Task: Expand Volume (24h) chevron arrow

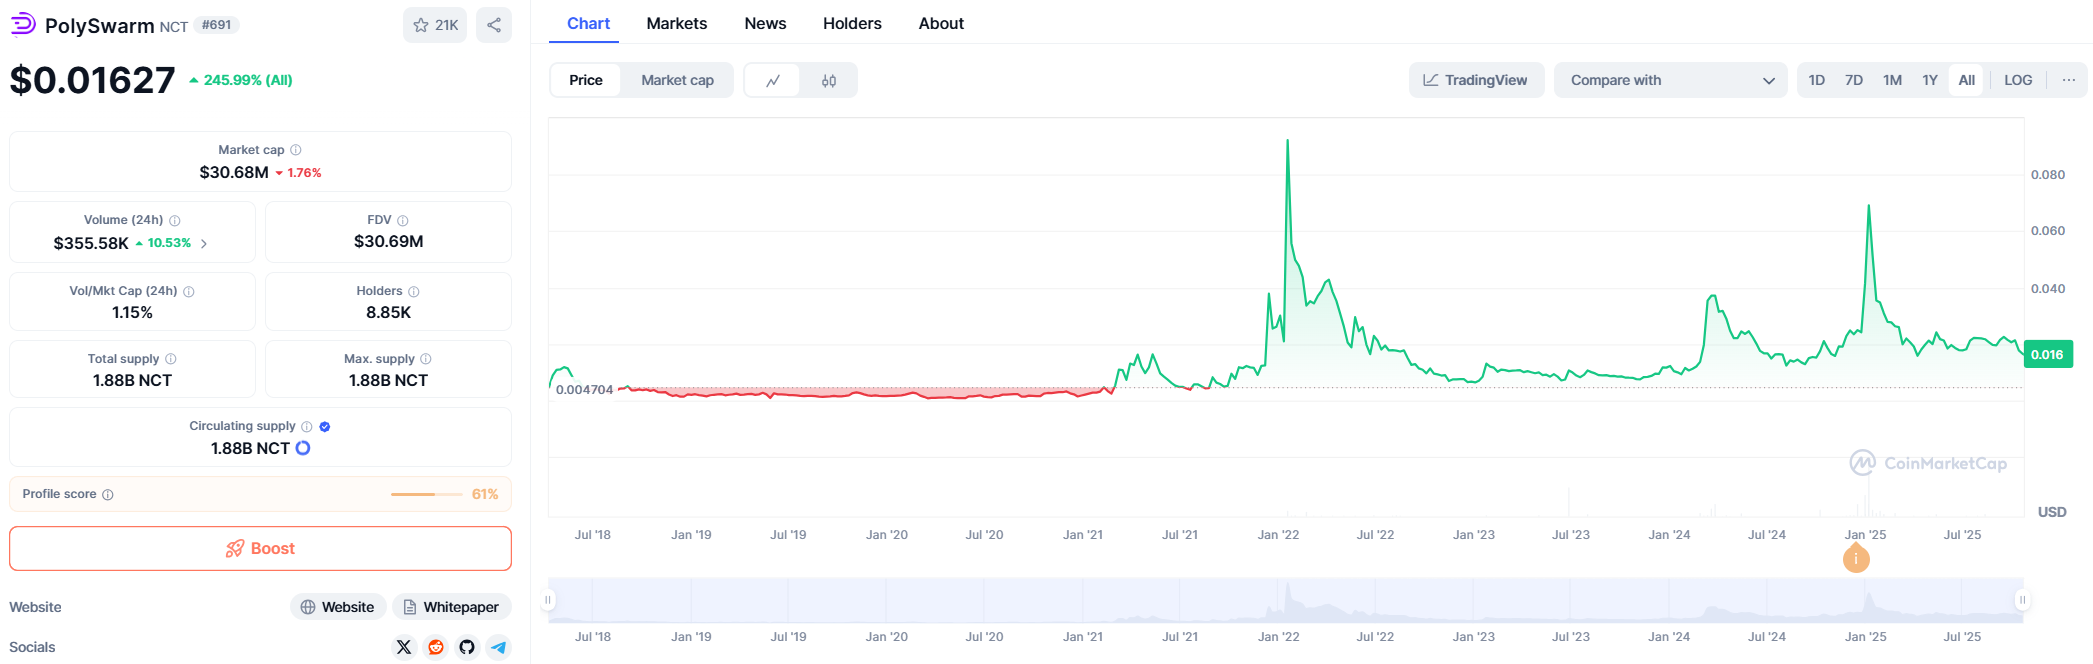Action: click(204, 244)
